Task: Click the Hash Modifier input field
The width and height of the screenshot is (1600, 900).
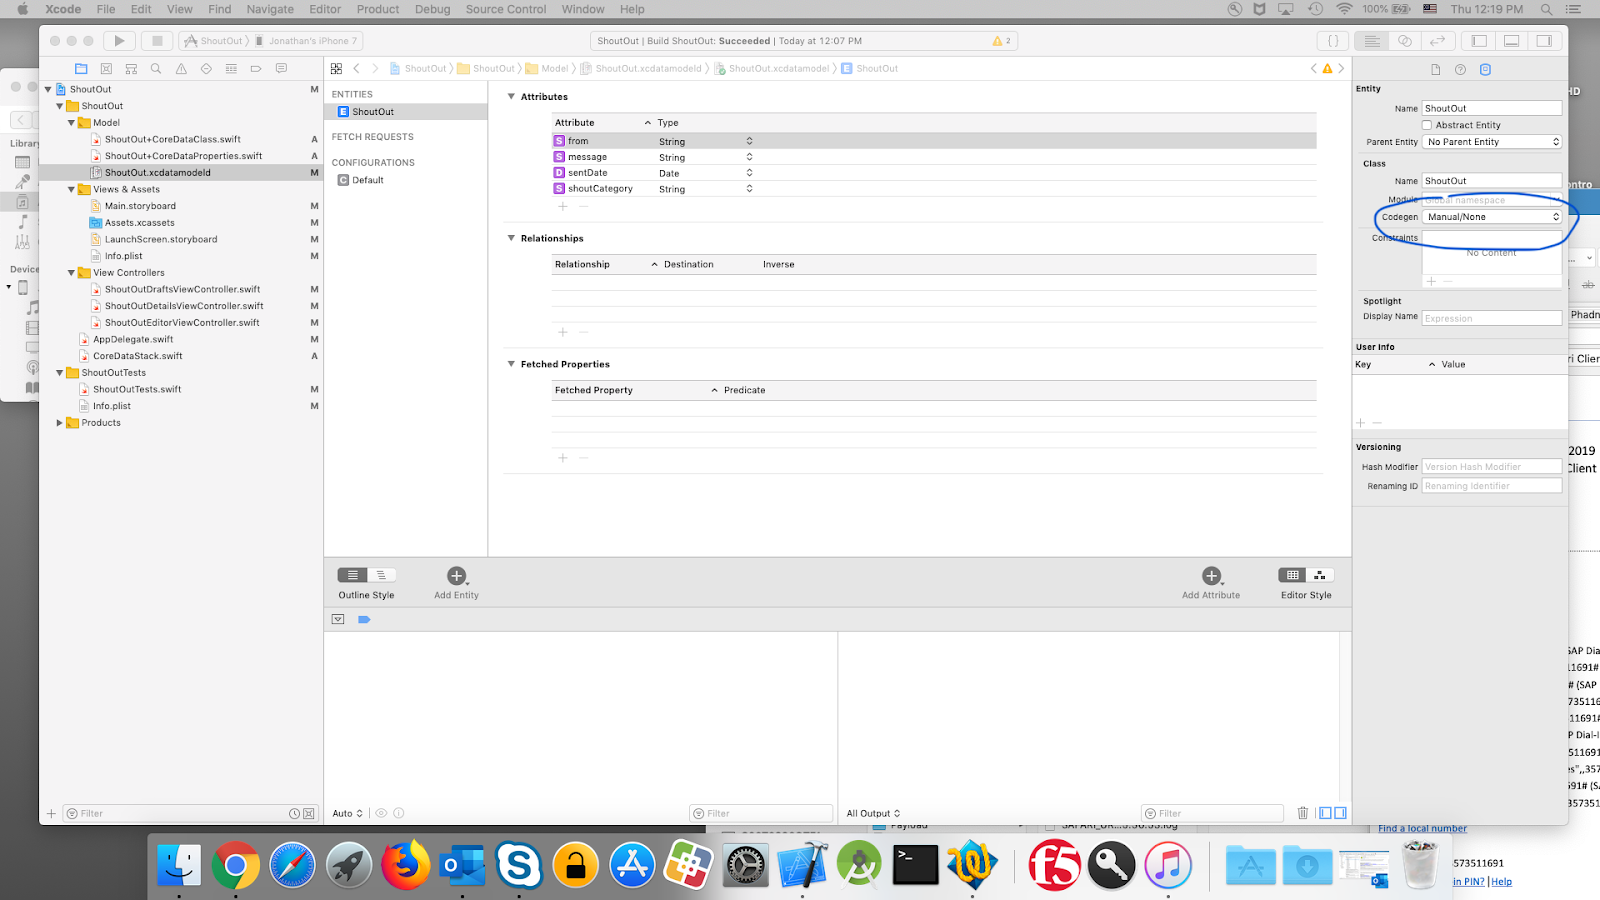Action: pyautogui.click(x=1492, y=467)
